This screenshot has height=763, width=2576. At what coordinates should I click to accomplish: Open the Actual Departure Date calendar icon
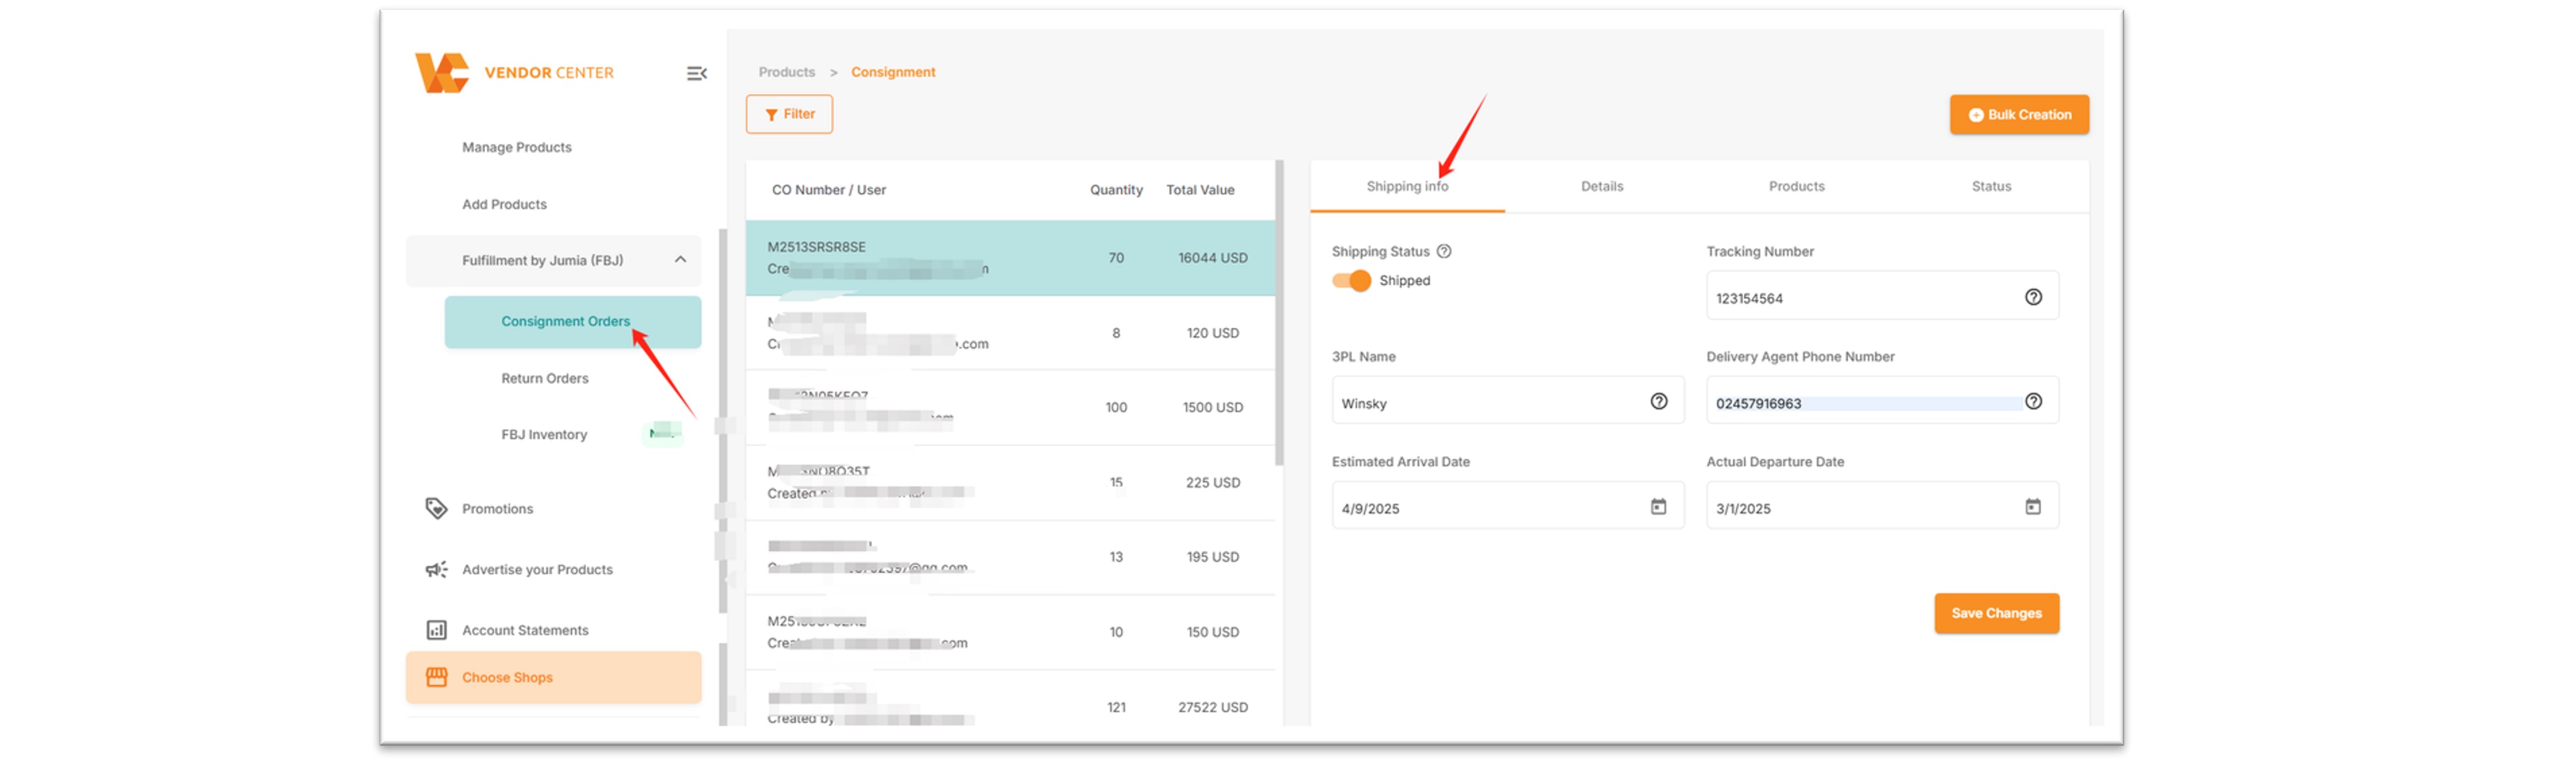pyautogui.click(x=2032, y=507)
